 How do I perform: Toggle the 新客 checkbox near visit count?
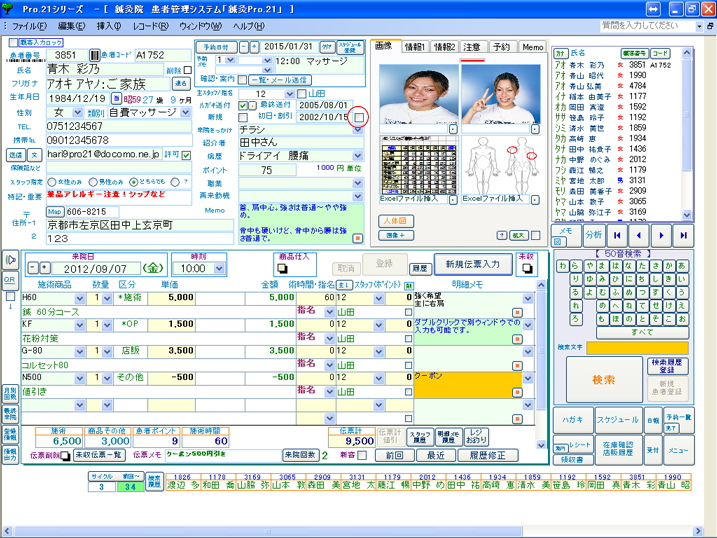pyautogui.click(x=362, y=455)
